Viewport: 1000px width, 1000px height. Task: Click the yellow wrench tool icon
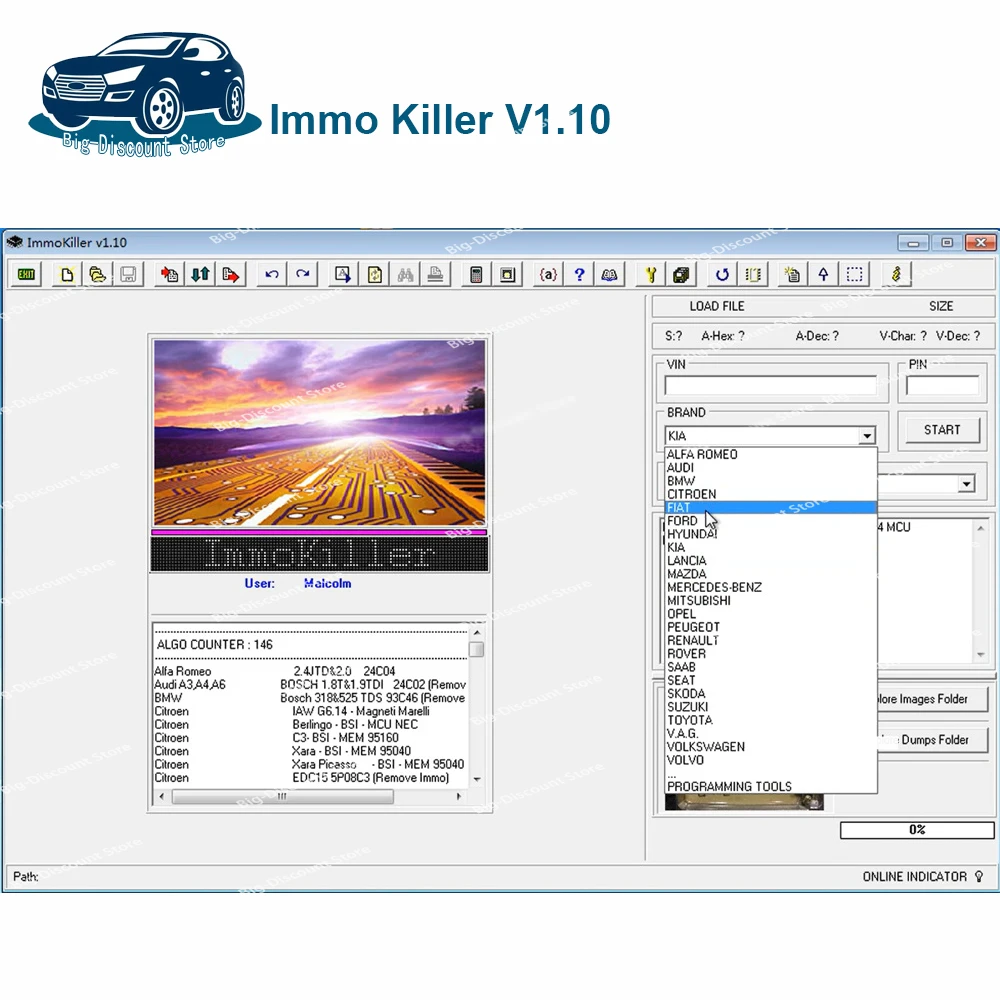[651, 275]
